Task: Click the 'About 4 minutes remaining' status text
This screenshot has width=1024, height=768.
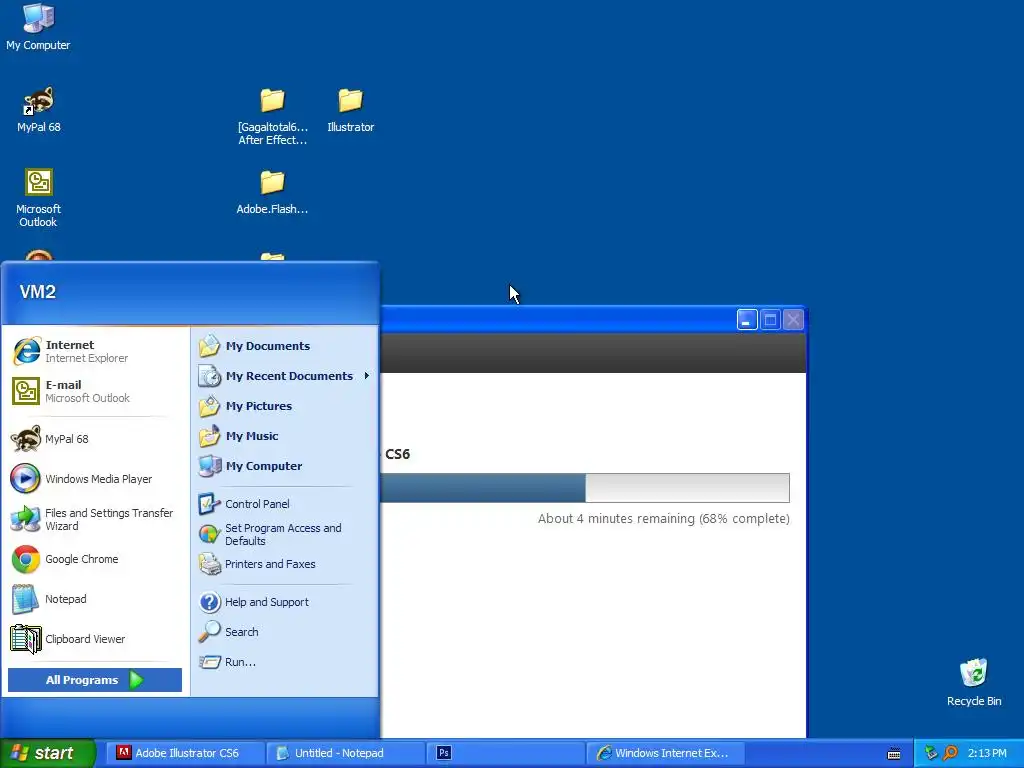Action: pos(664,519)
